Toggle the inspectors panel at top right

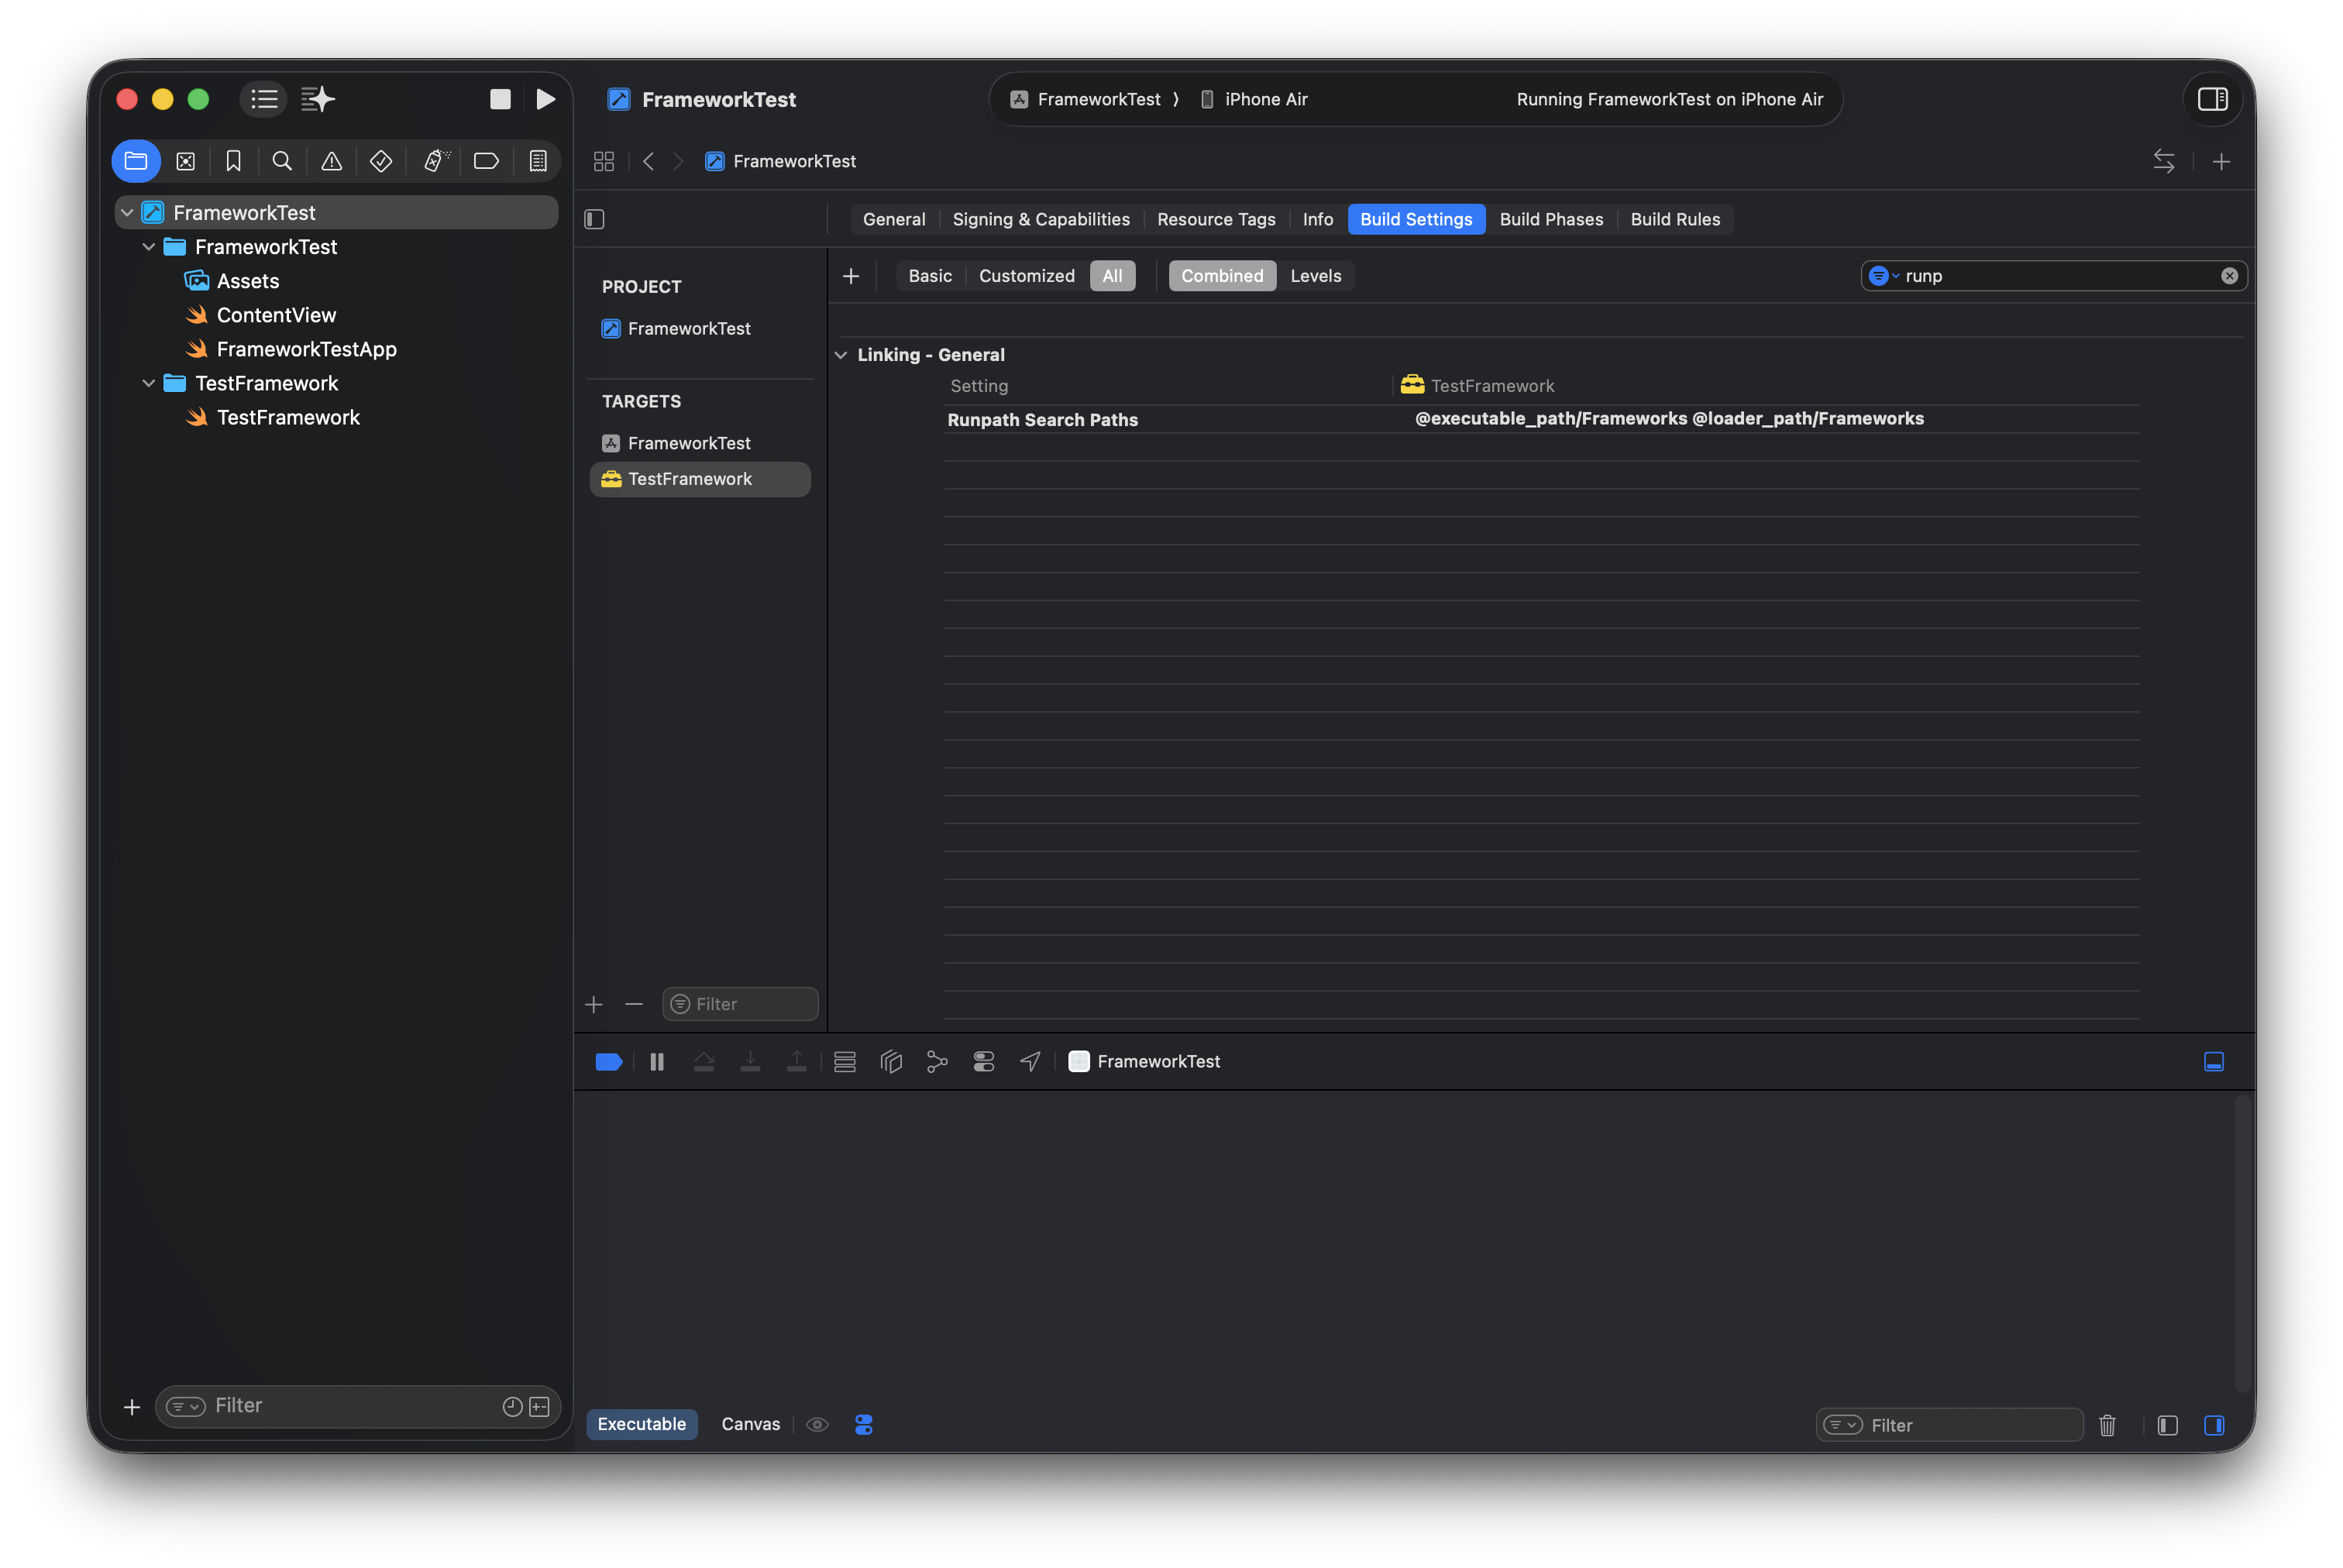point(2212,99)
